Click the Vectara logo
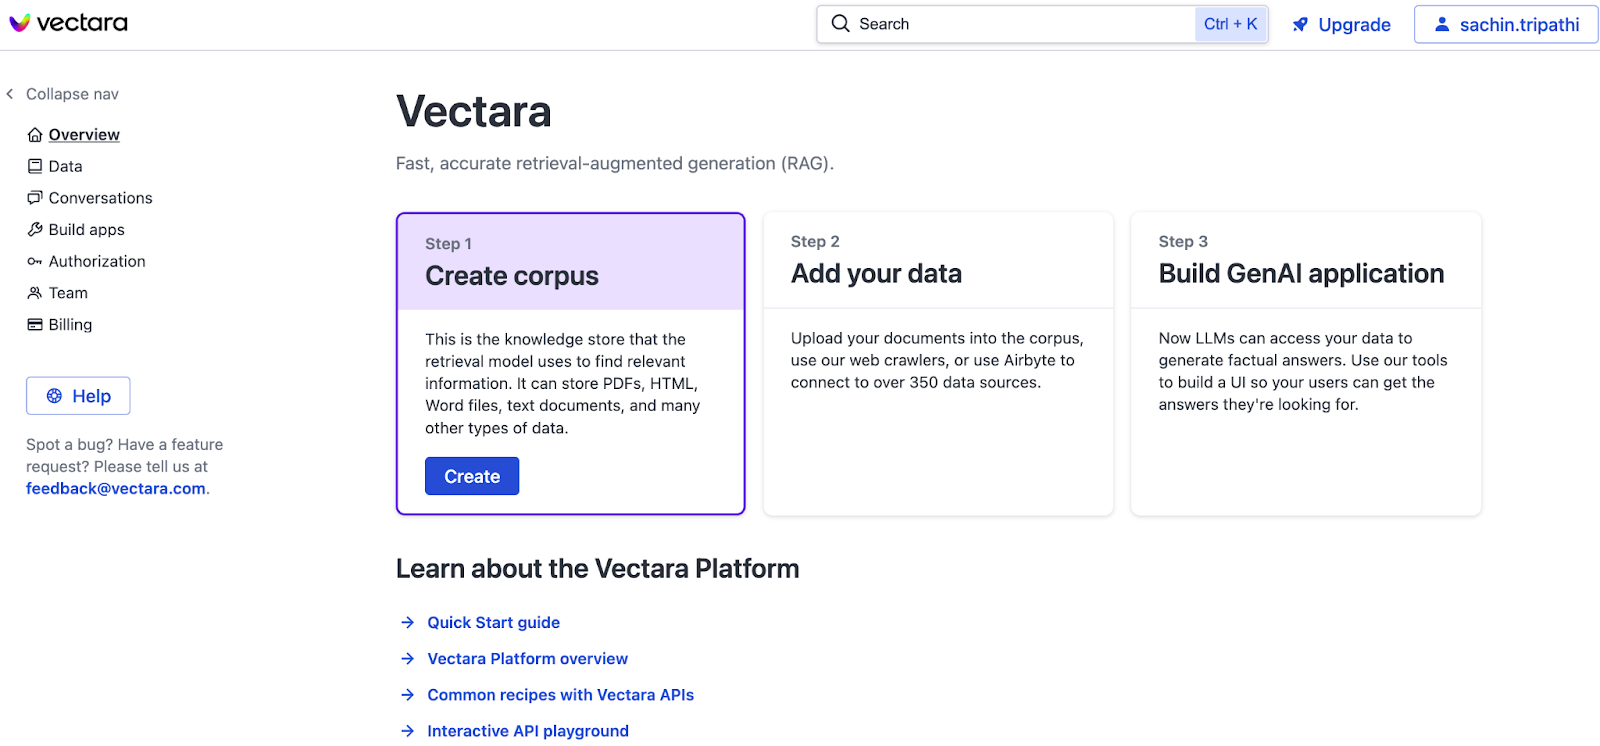 point(68,23)
